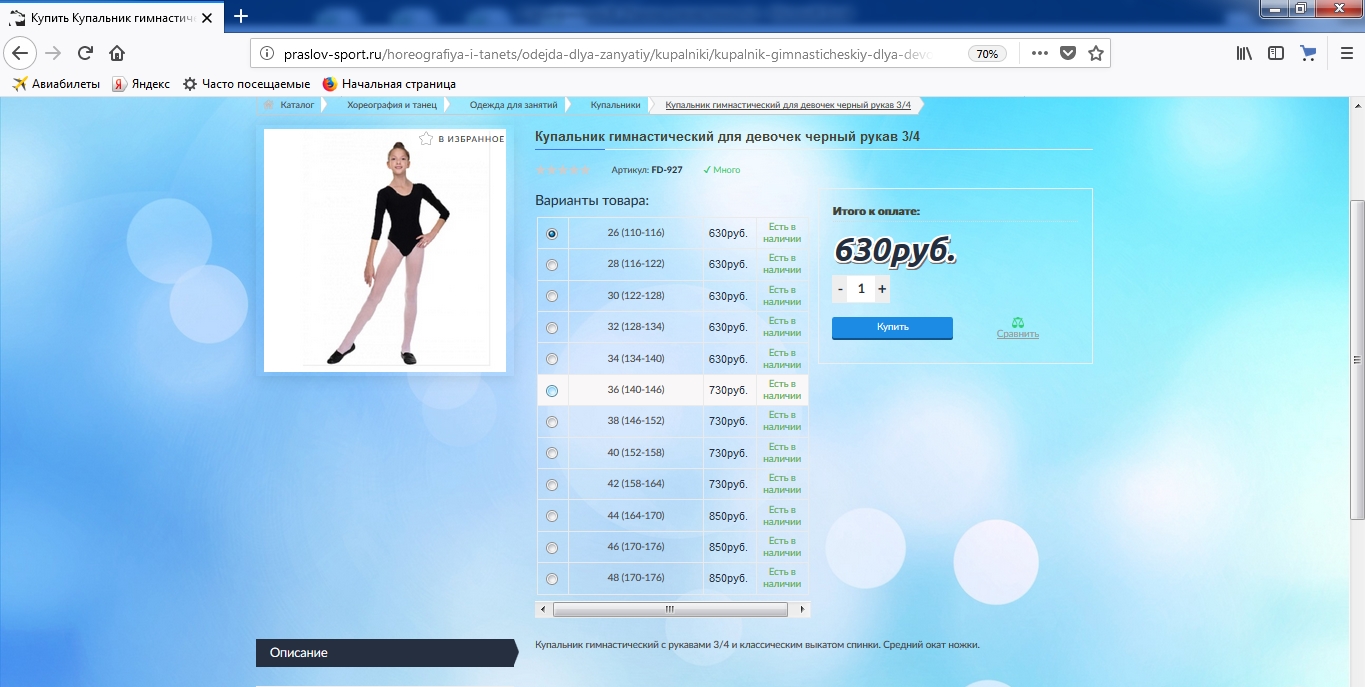
Task: Open the Сравнить comparison link
Action: [x=1019, y=333]
